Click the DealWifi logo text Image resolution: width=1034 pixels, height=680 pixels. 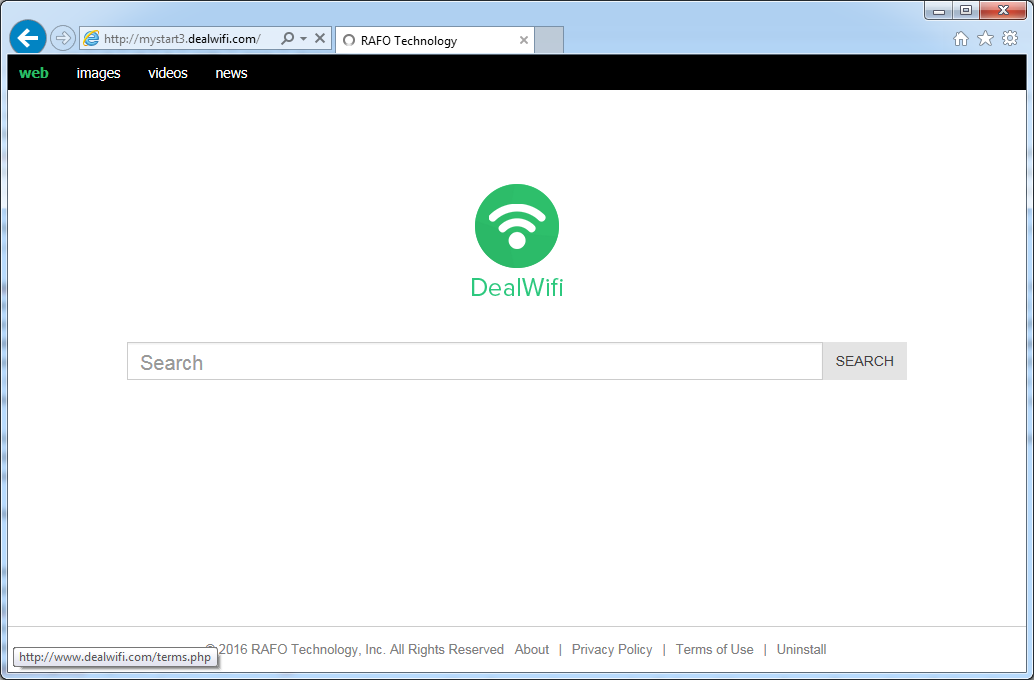[517, 288]
